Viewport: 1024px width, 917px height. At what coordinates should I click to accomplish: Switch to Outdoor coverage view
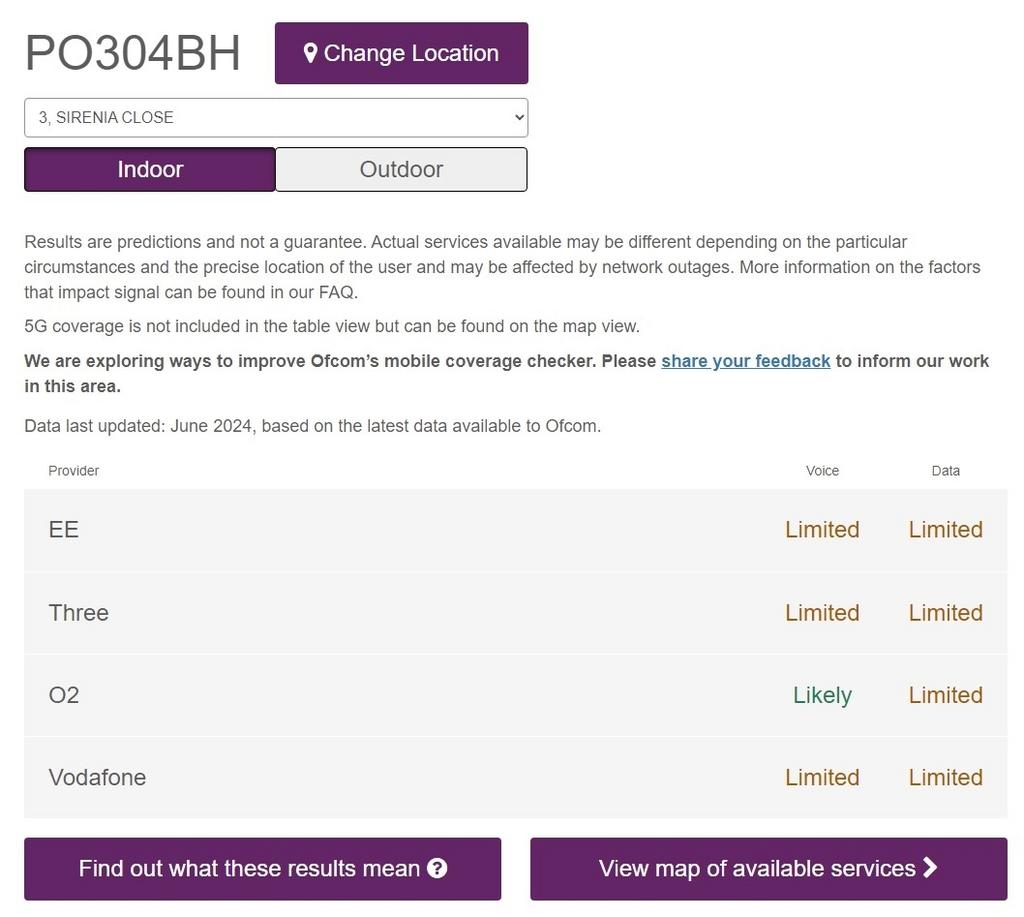tap(401, 169)
